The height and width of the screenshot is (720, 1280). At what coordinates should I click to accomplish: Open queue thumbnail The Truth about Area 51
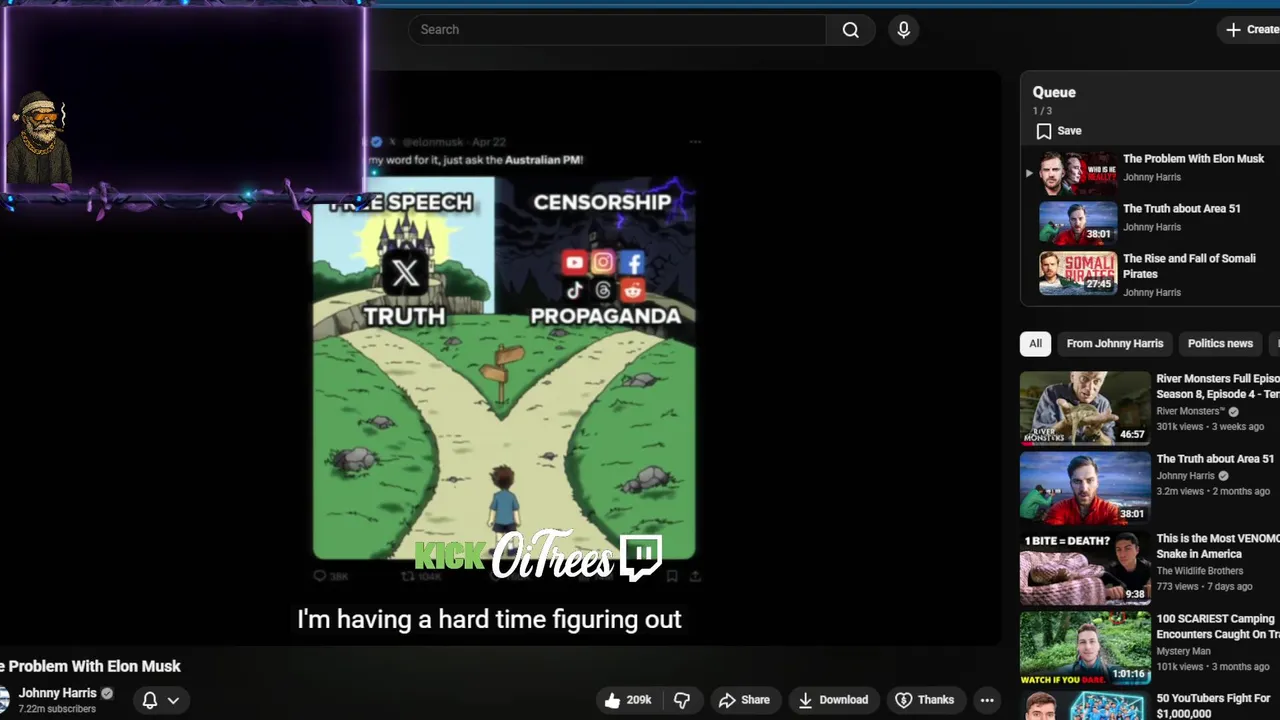click(x=1078, y=223)
